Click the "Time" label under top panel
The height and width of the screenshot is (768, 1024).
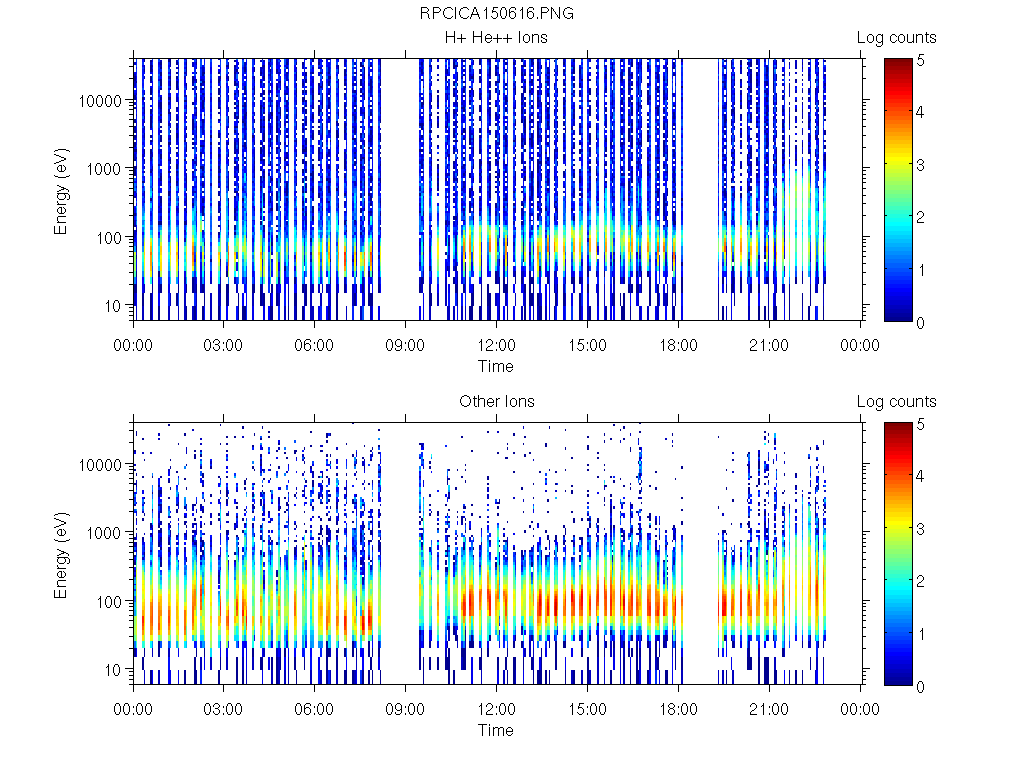(496, 366)
